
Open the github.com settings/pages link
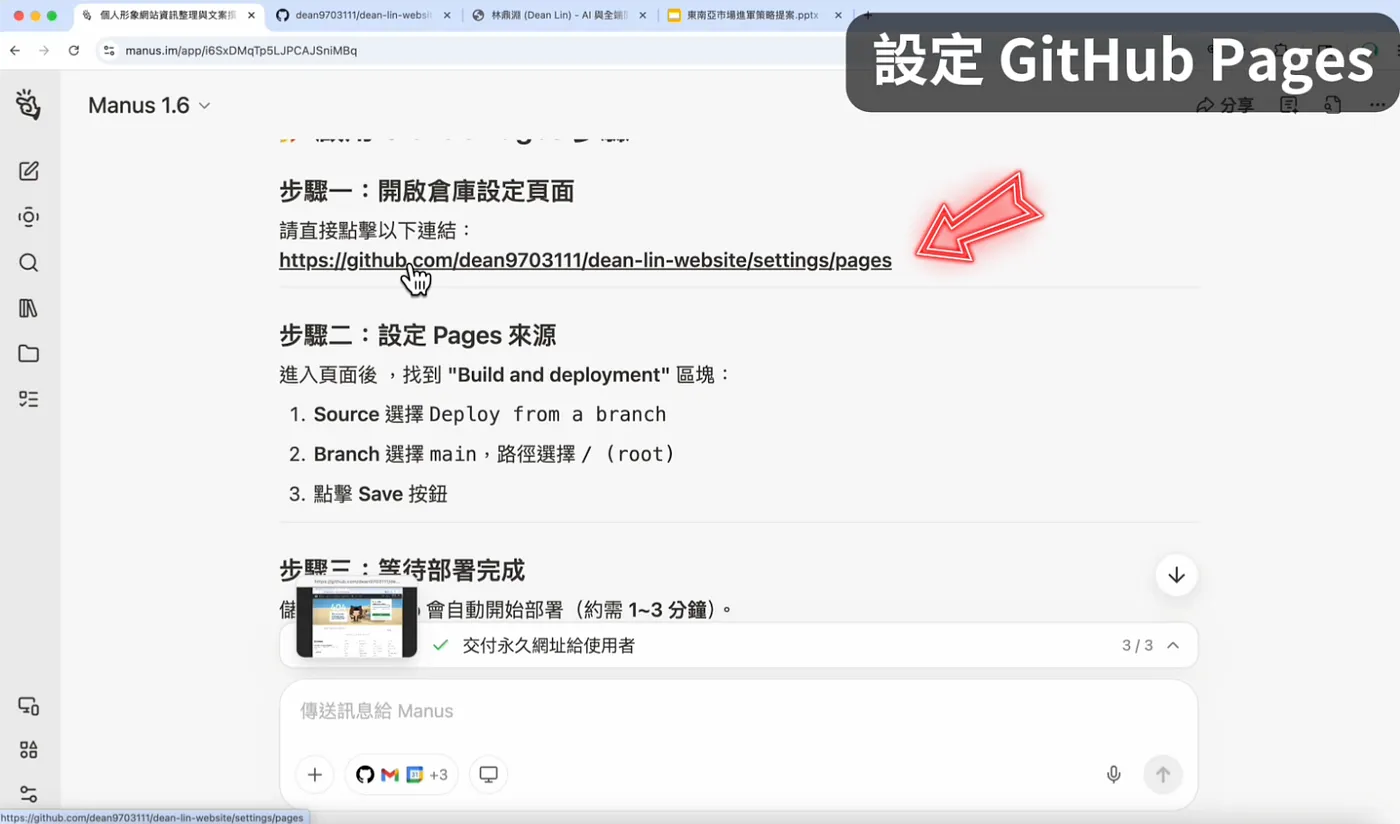pyautogui.click(x=585, y=260)
